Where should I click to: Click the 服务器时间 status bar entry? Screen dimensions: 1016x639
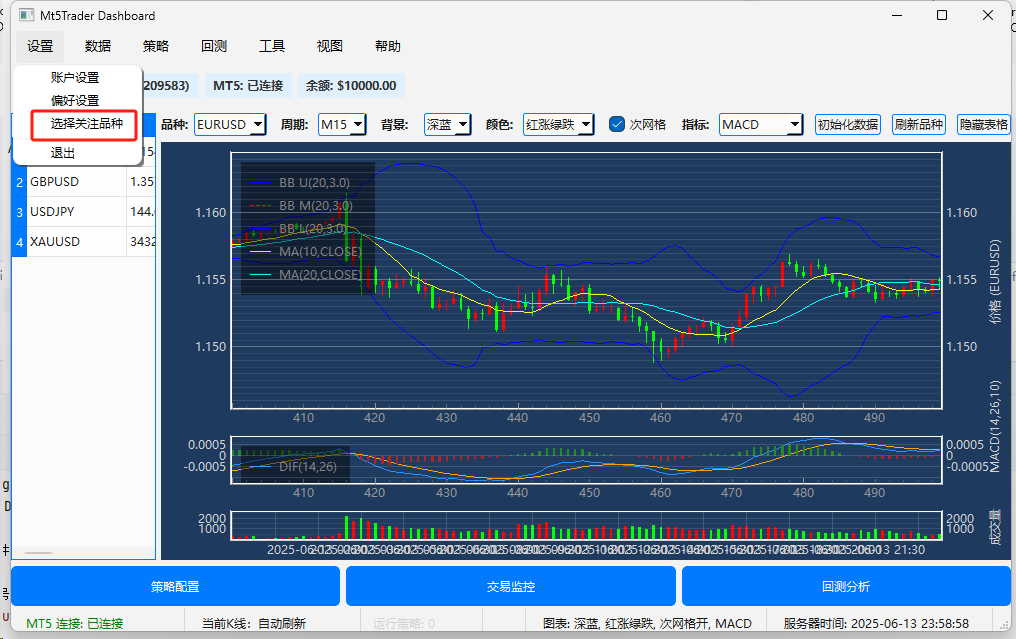(x=876, y=623)
